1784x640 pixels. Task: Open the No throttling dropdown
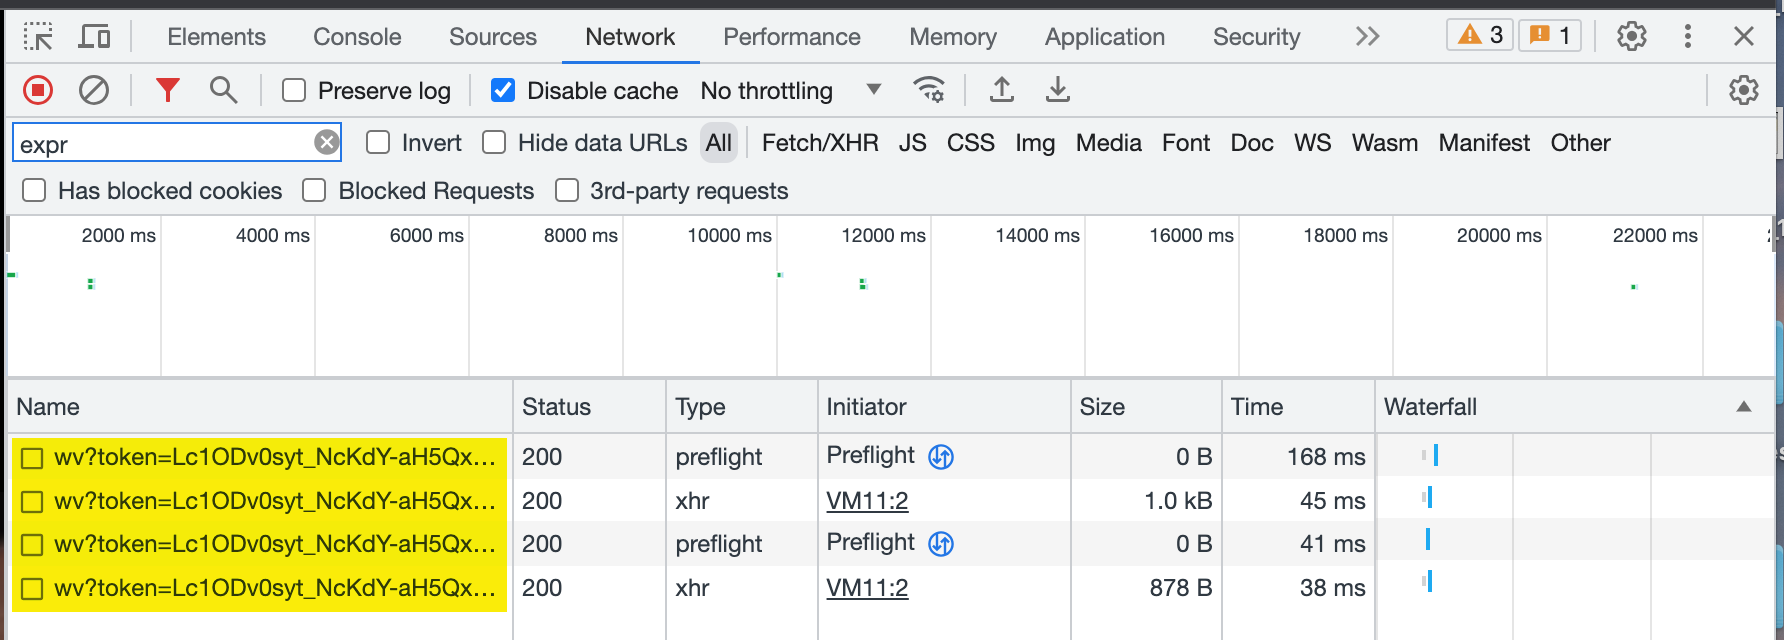790,91
